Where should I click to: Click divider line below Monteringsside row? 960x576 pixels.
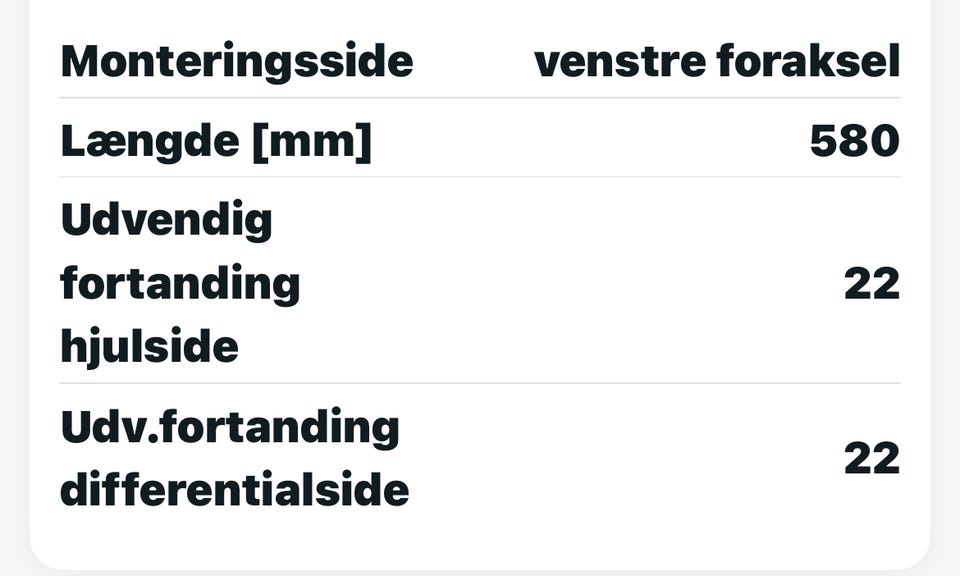coord(480,98)
